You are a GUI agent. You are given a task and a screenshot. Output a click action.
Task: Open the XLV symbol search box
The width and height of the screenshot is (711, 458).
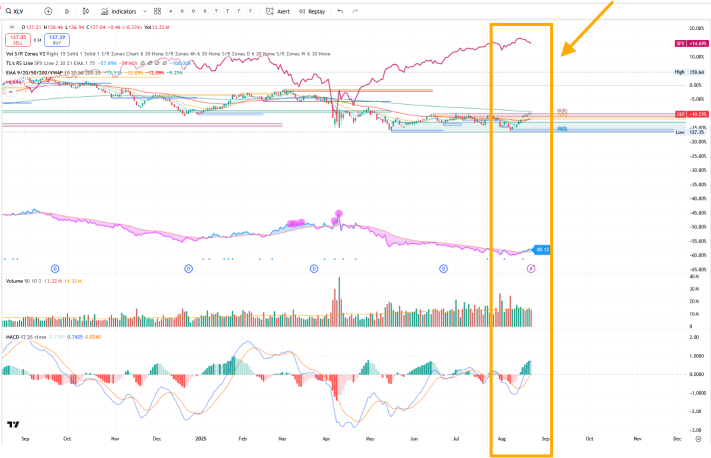point(15,11)
